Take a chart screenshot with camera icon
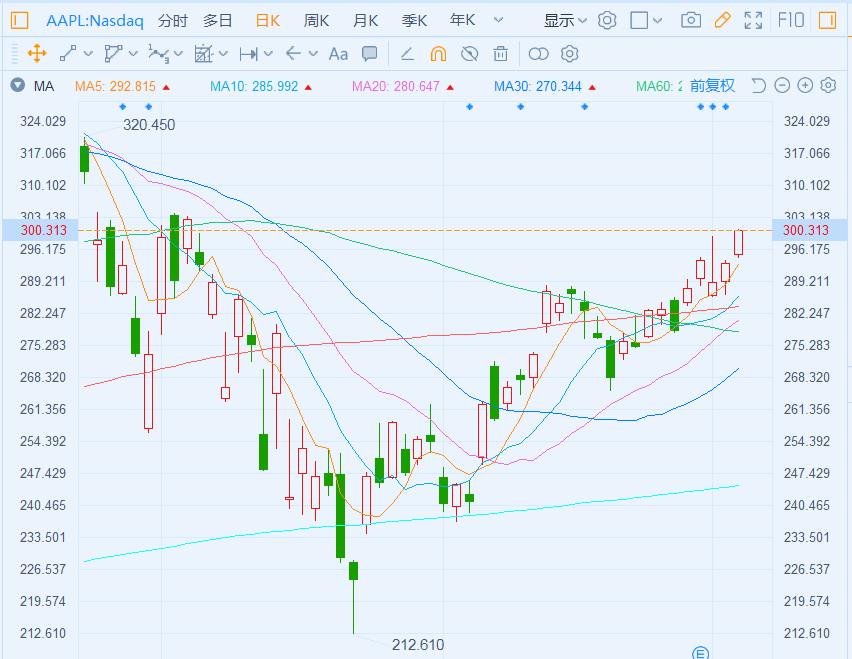Screen dimensions: 852x659 (x=690, y=20)
